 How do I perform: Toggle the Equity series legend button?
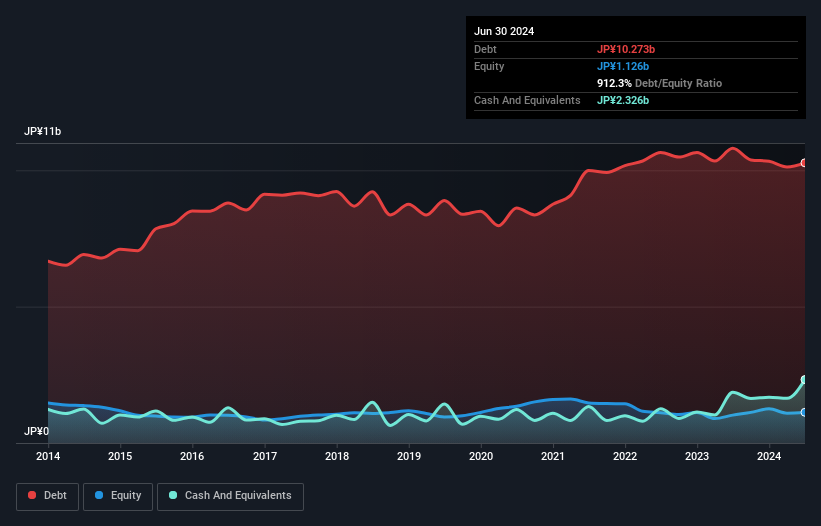click(118, 496)
